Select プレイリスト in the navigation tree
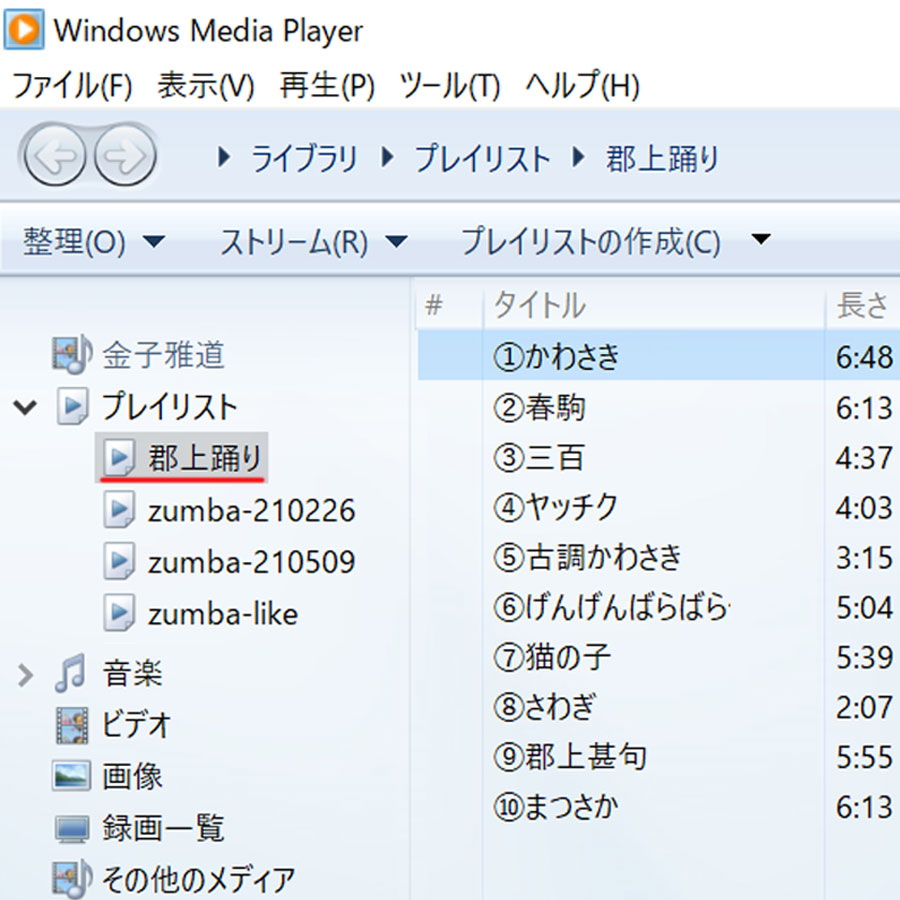 [169, 406]
